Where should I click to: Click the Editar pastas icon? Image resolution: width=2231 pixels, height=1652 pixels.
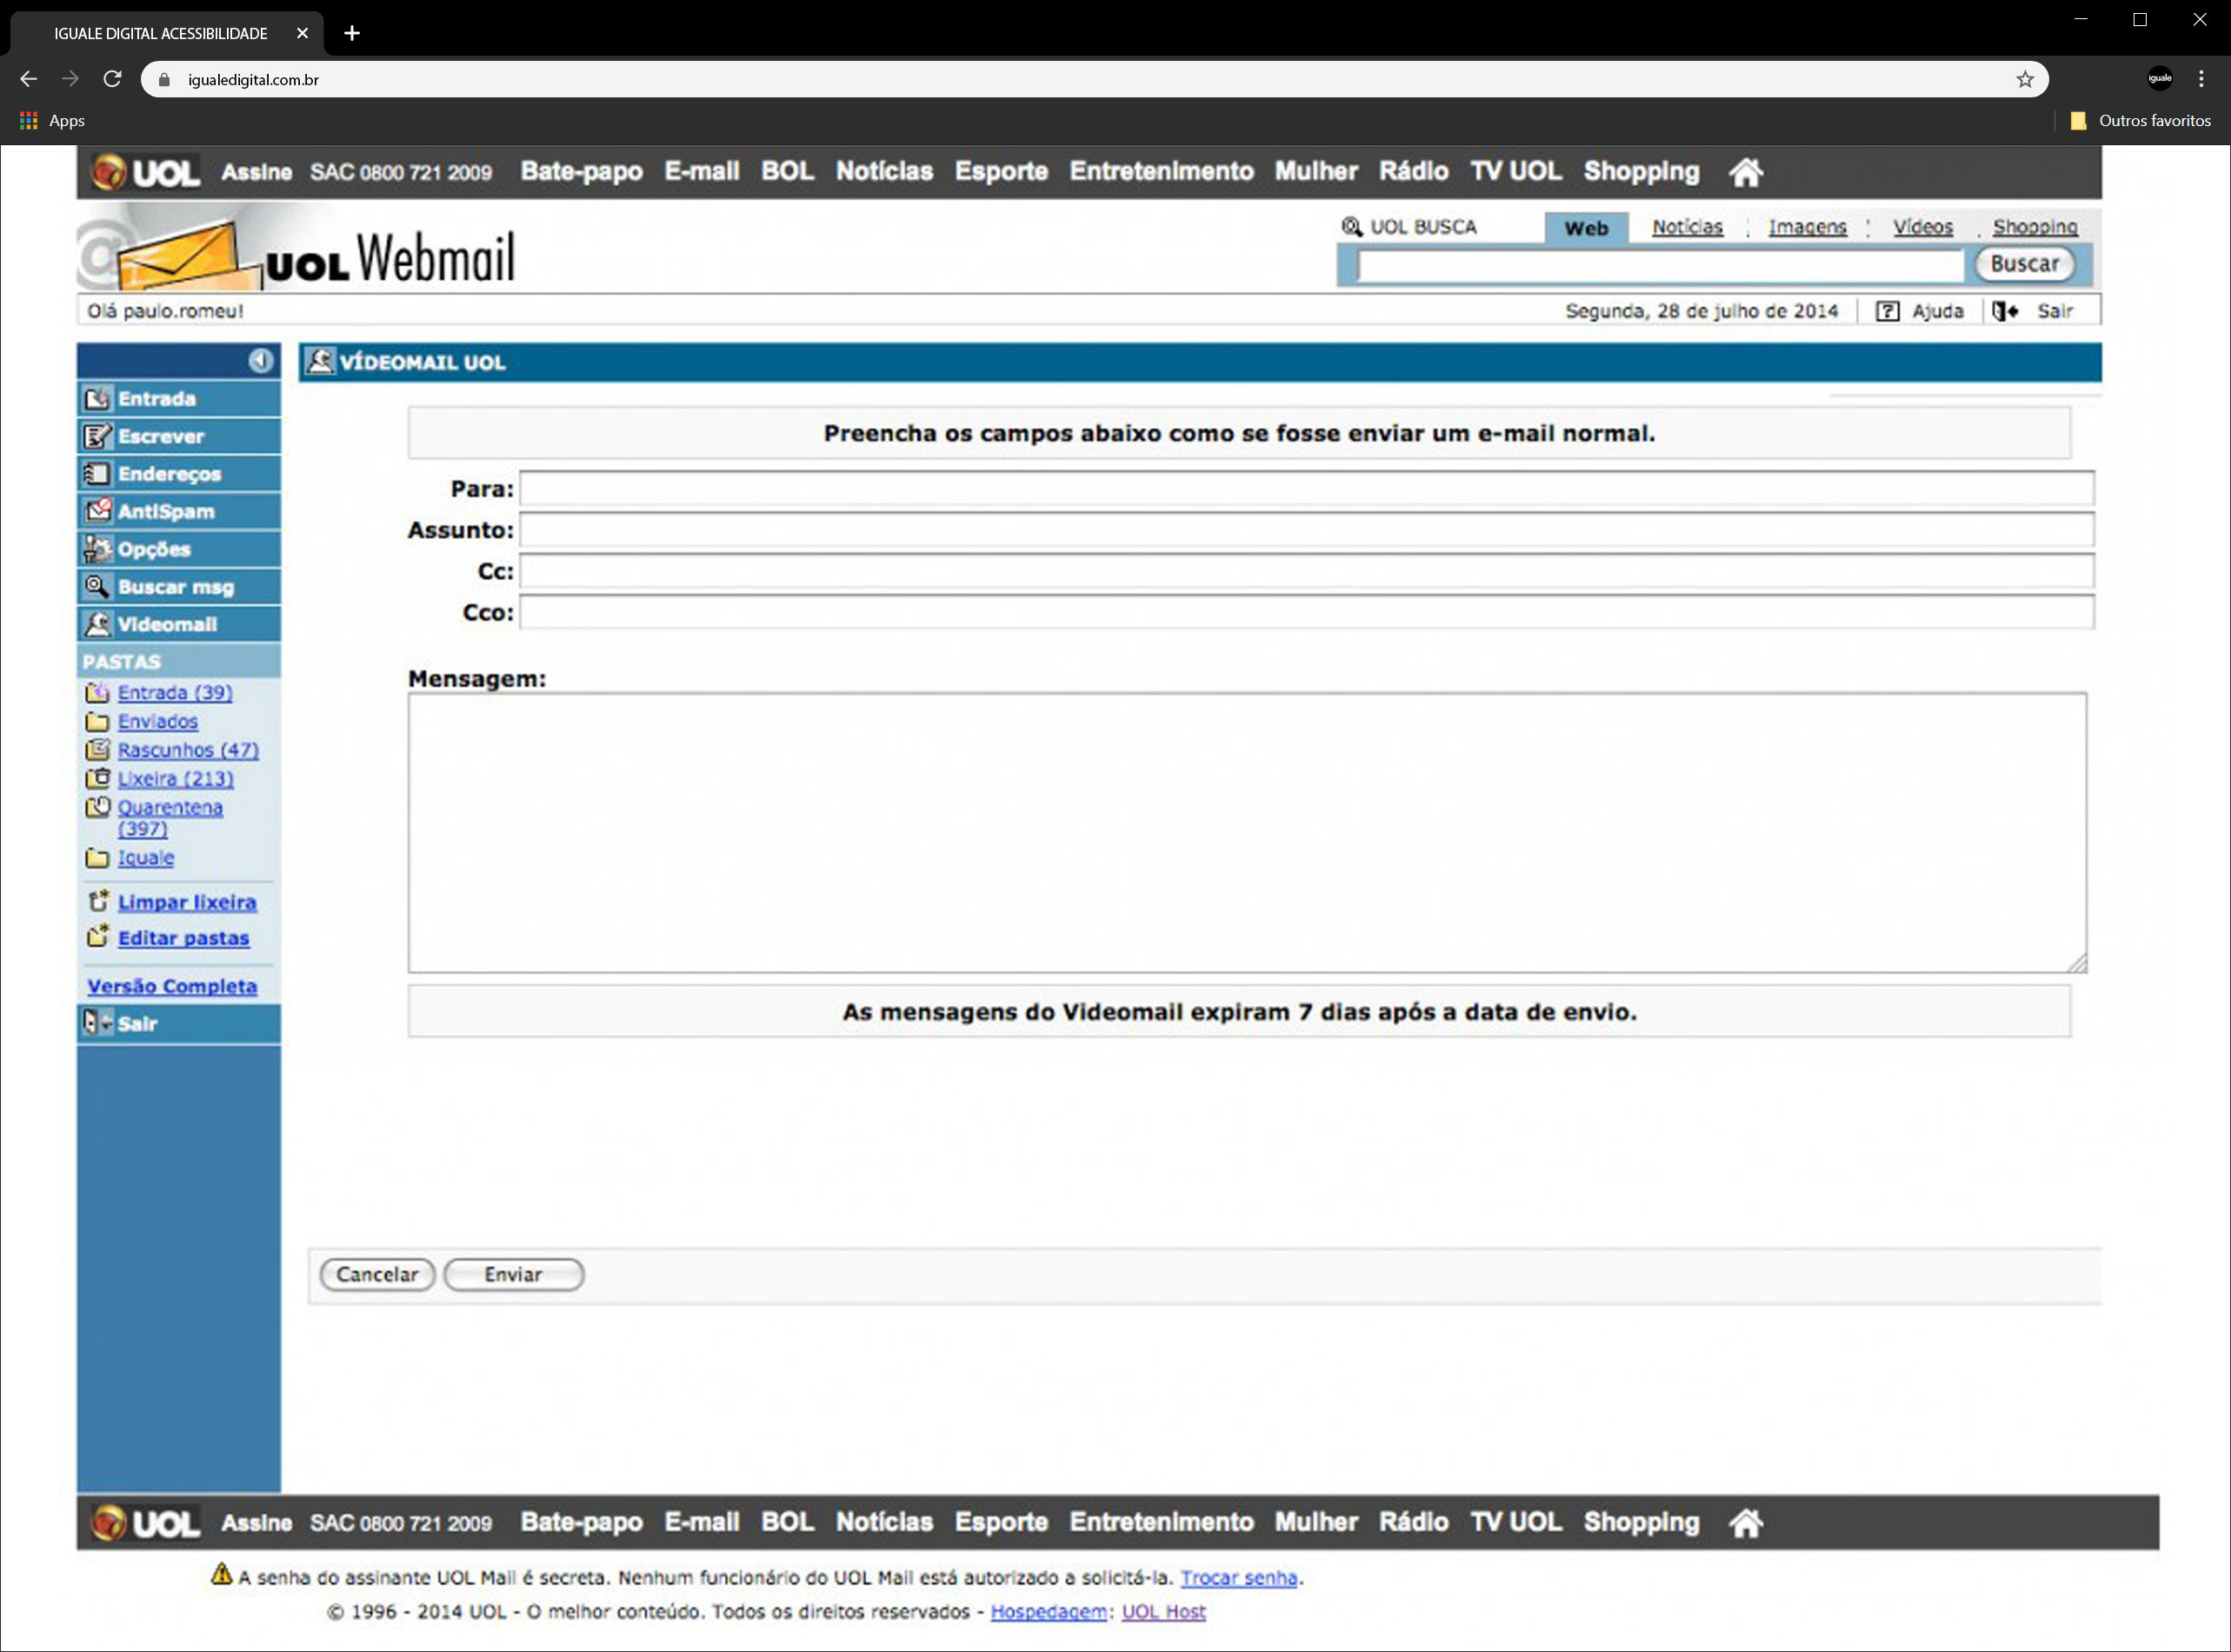tap(97, 937)
